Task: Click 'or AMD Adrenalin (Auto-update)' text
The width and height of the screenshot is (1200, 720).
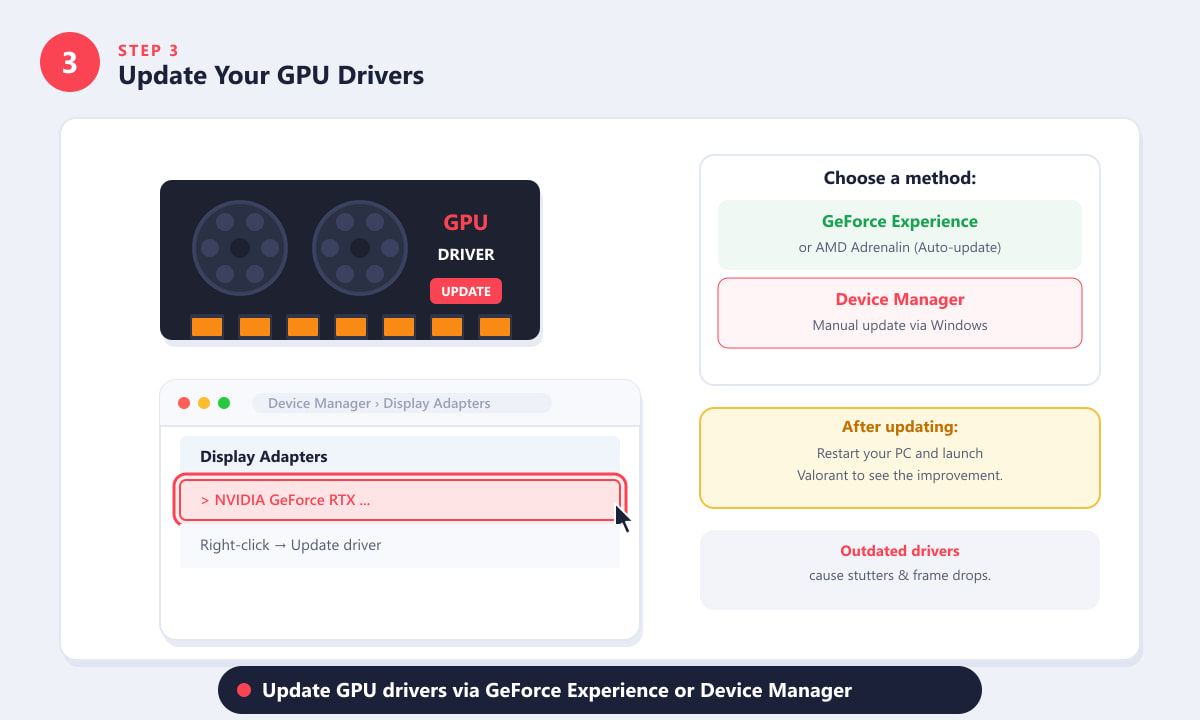Action: tap(900, 247)
